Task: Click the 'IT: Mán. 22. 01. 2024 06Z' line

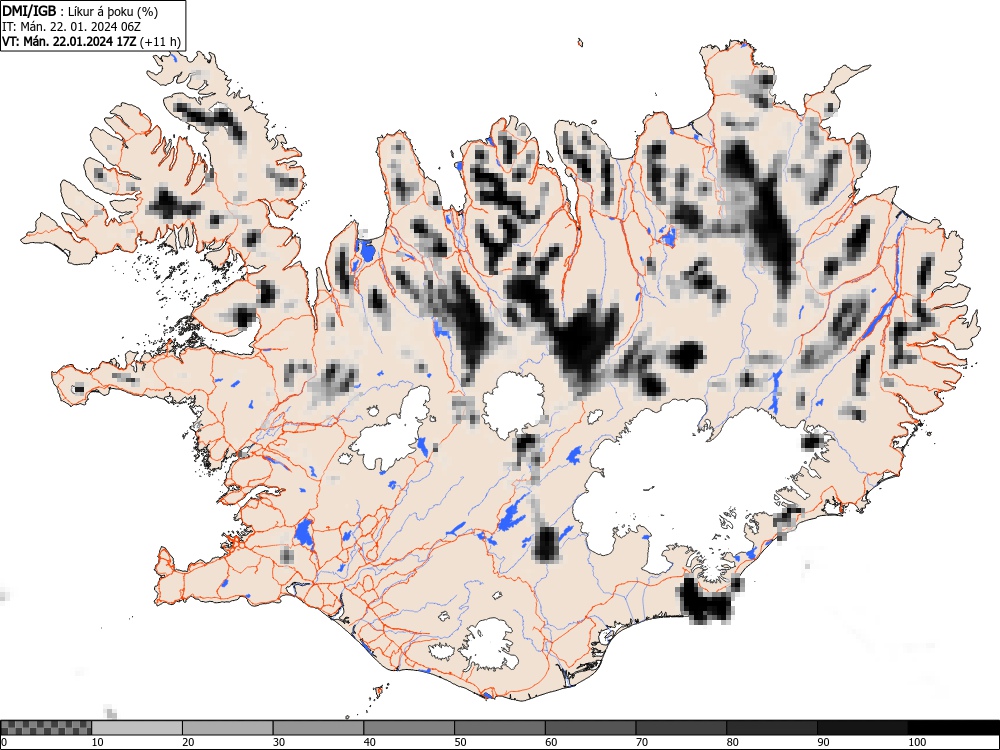Action: click(71, 27)
